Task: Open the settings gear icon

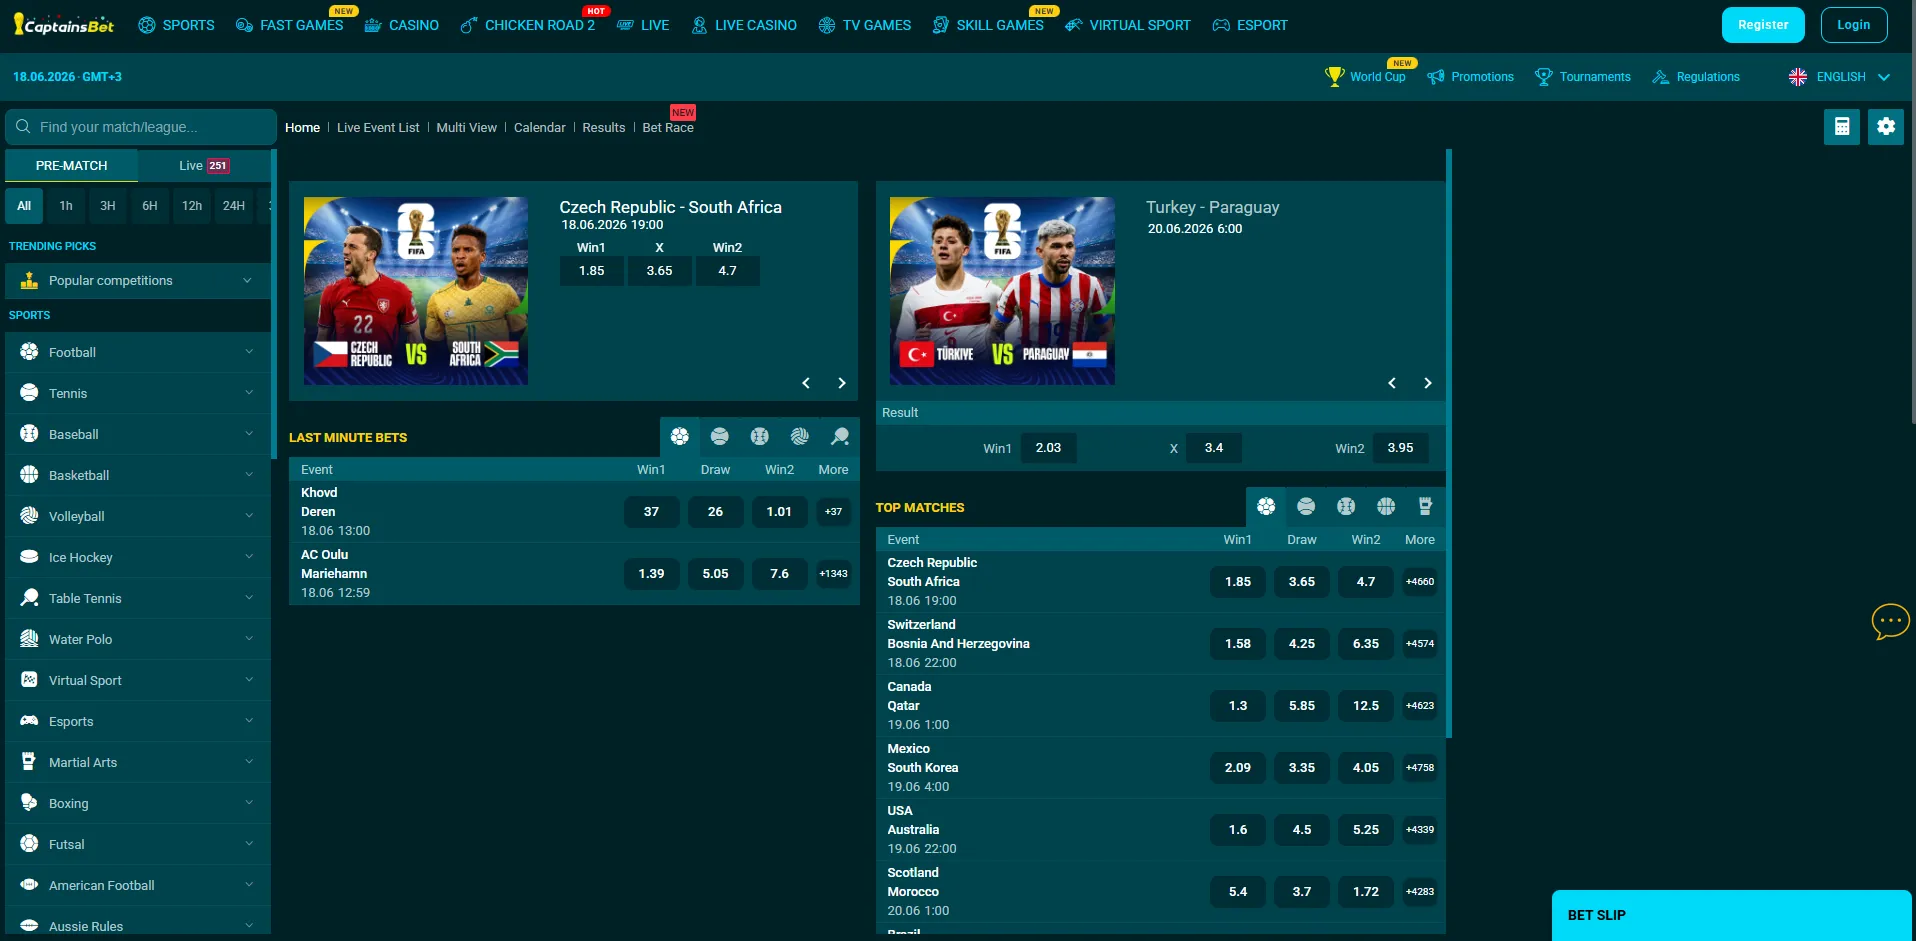Action: click(x=1886, y=127)
